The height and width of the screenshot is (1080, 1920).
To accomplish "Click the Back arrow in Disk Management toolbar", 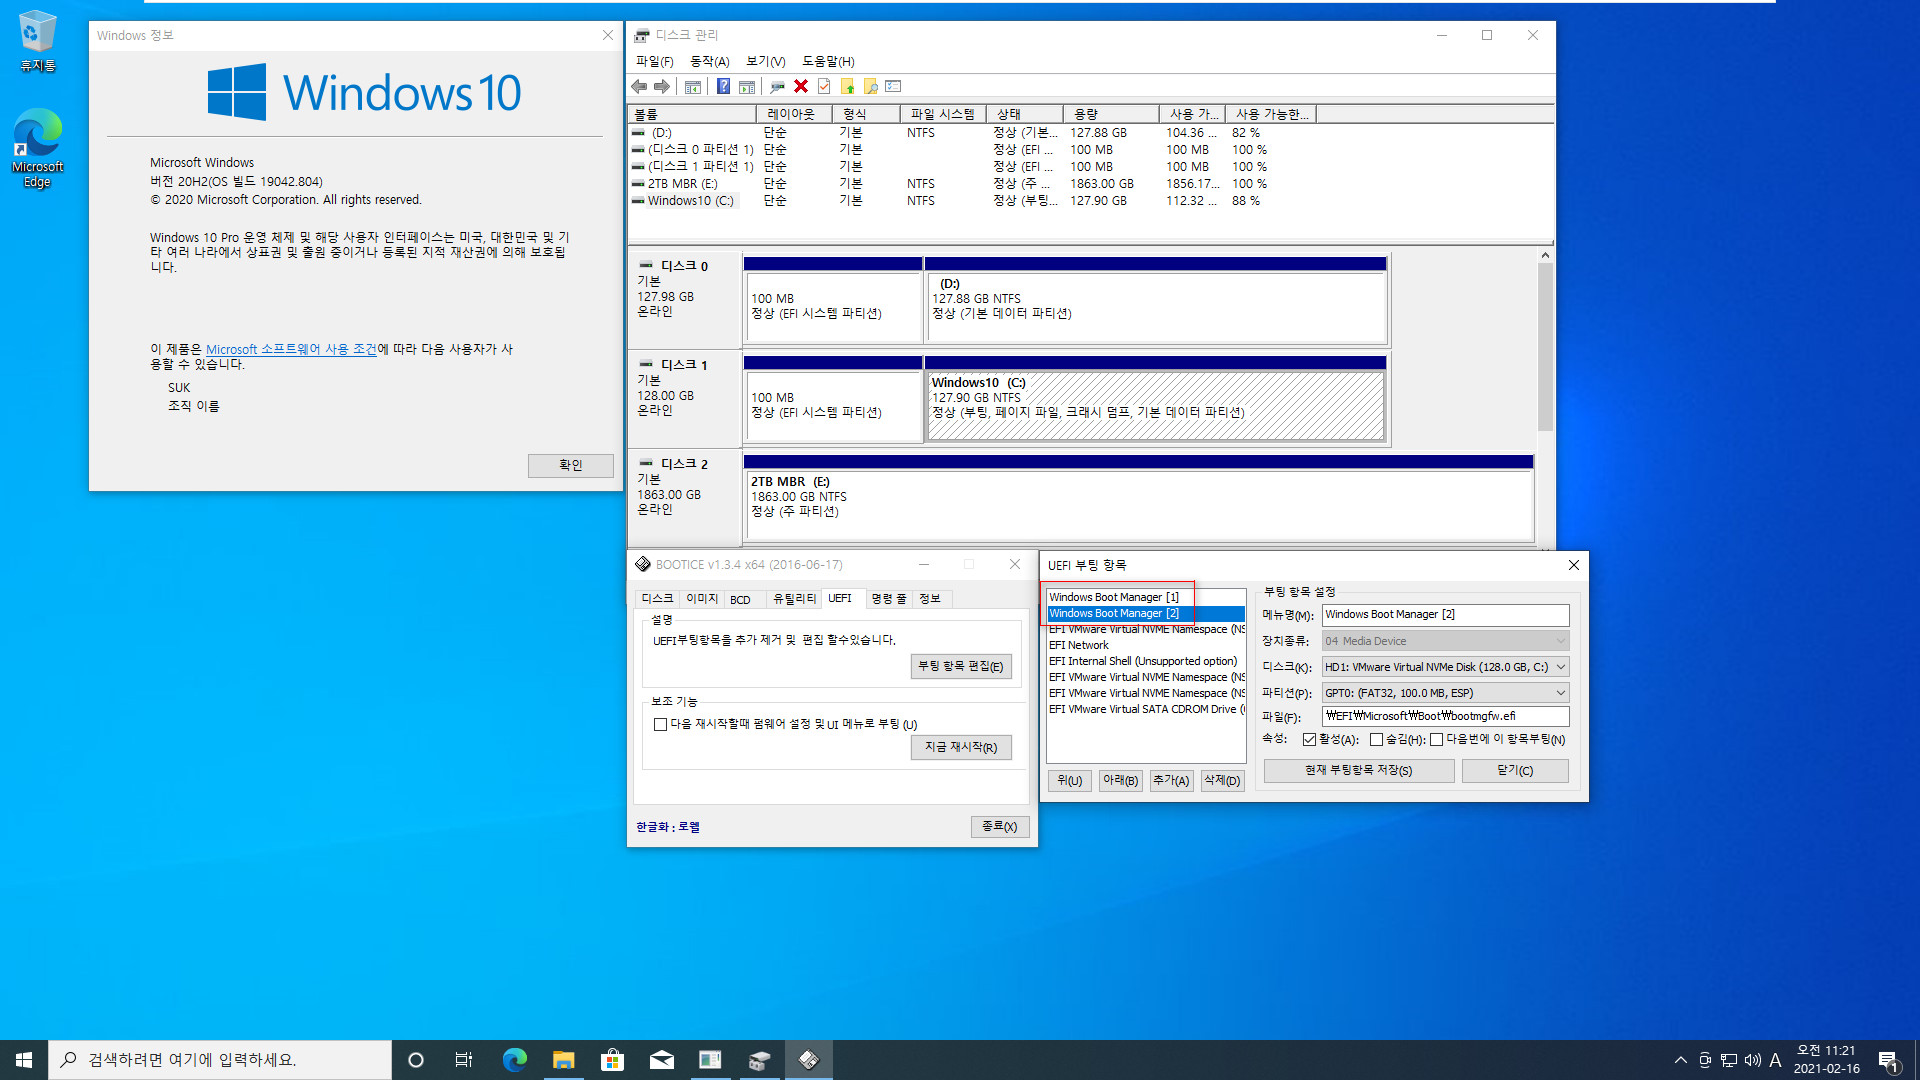I will (639, 87).
